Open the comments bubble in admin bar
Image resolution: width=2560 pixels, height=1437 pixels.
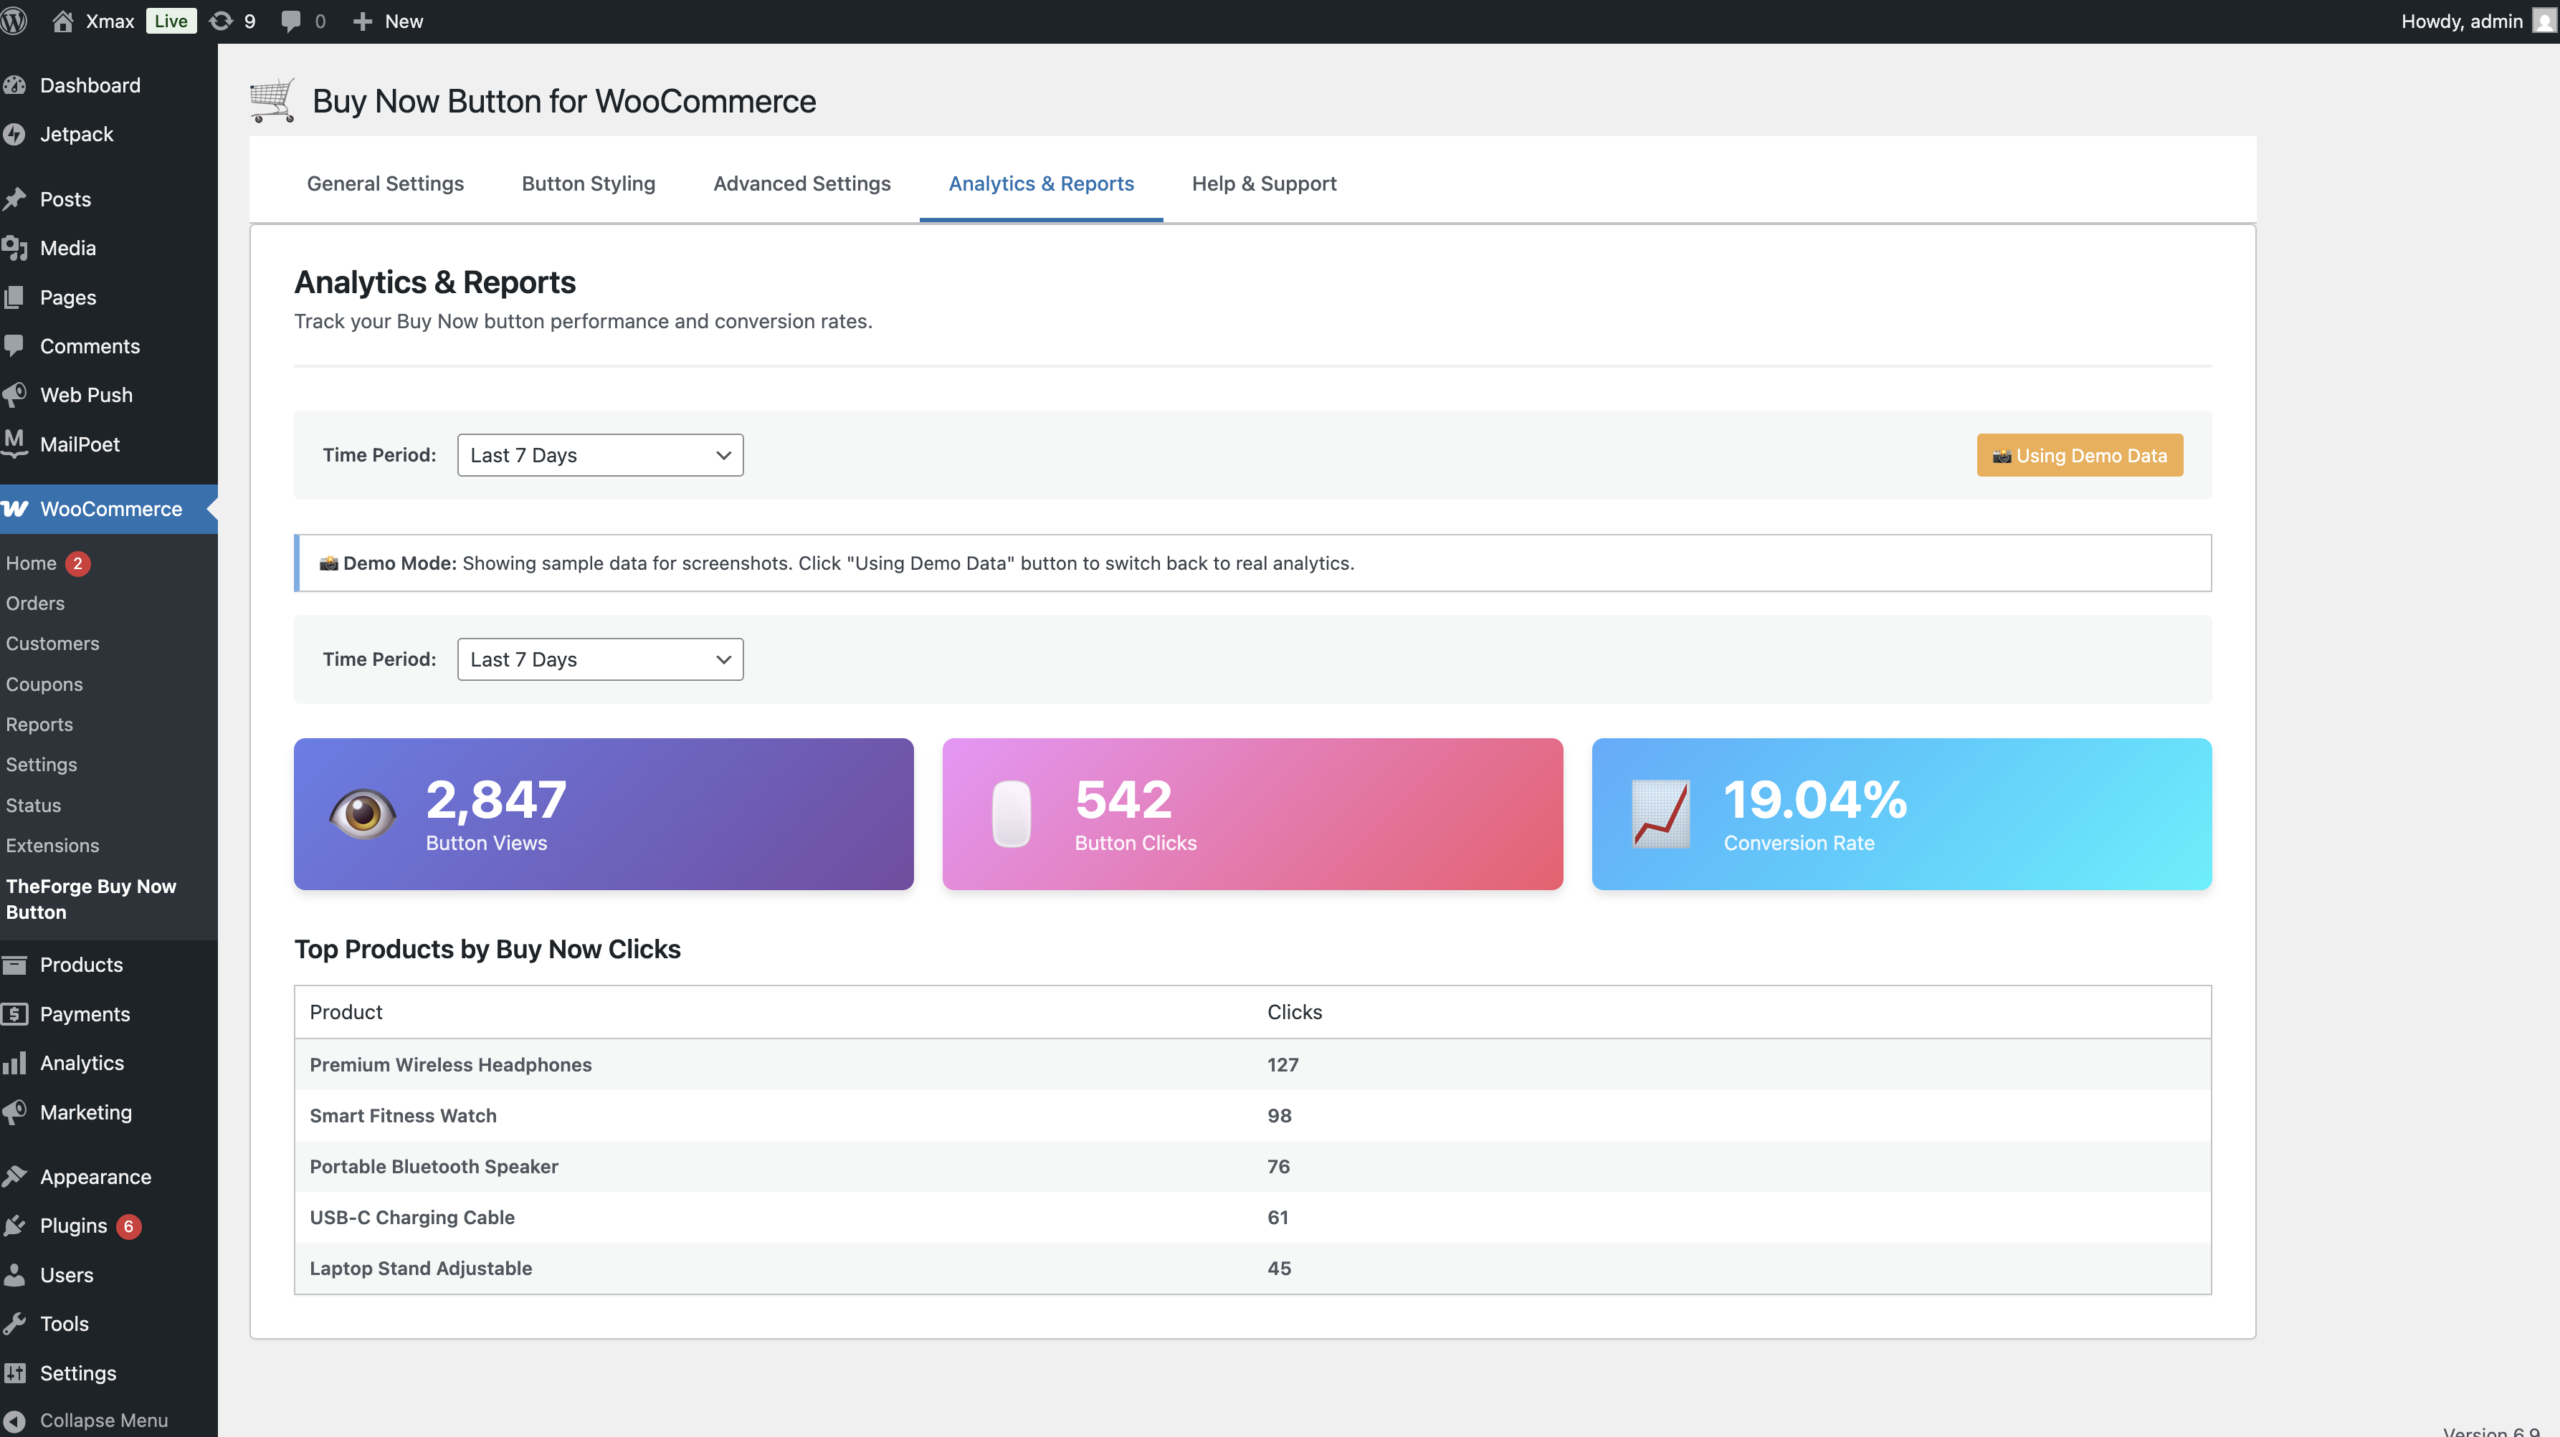pos(292,20)
